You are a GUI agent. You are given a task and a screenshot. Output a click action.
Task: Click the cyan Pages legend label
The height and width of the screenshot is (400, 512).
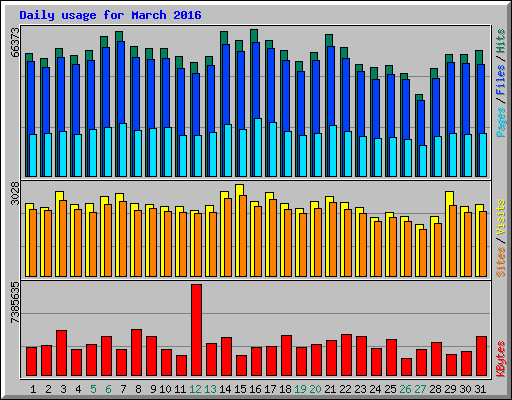pos(501,122)
